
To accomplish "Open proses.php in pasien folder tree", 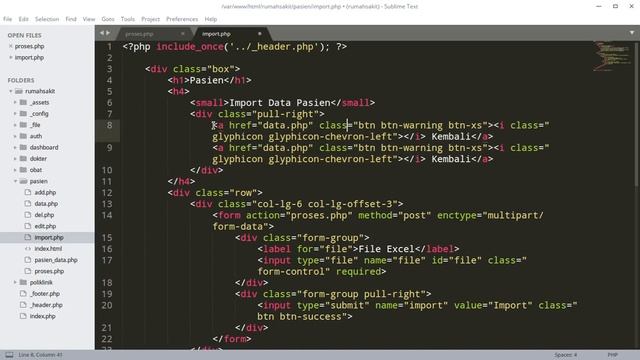I will [49, 271].
